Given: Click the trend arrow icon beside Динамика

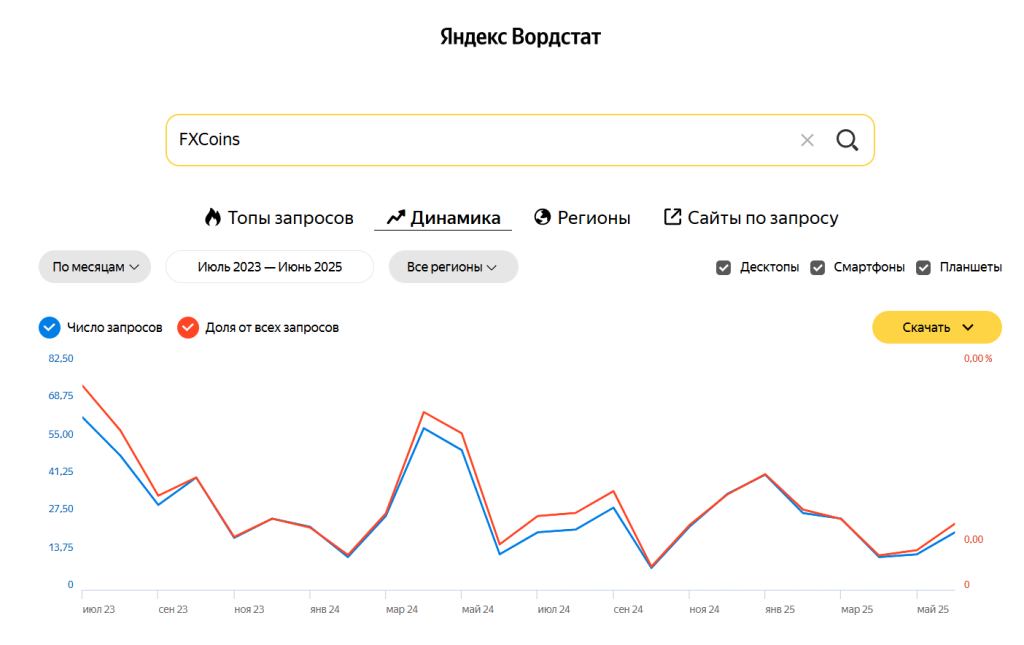Looking at the screenshot, I should [x=395, y=217].
